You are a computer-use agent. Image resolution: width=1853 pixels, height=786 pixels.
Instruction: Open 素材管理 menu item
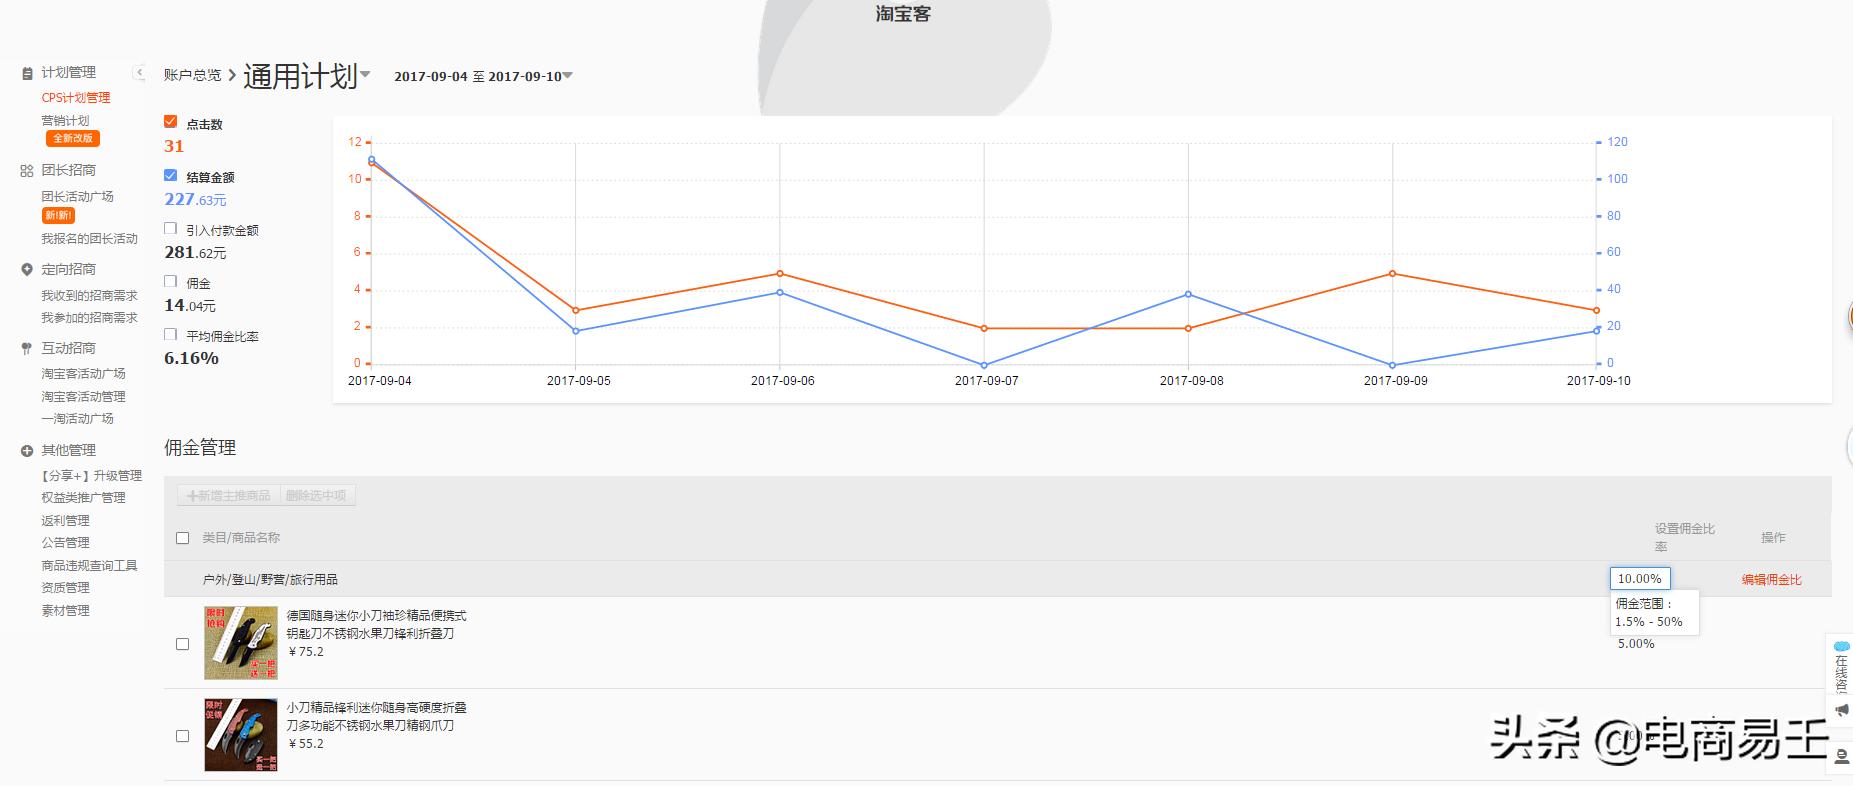[x=65, y=611]
